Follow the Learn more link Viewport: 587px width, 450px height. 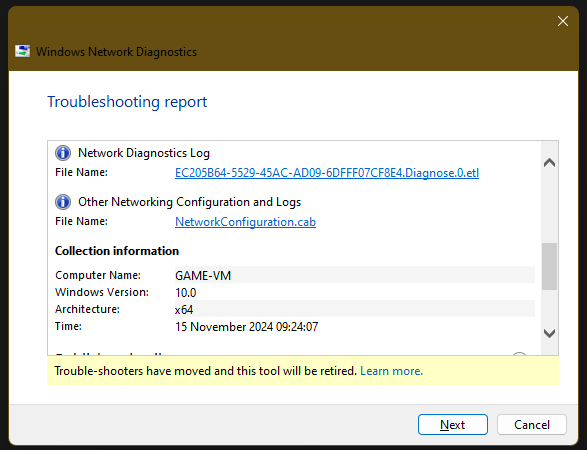pos(391,371)
